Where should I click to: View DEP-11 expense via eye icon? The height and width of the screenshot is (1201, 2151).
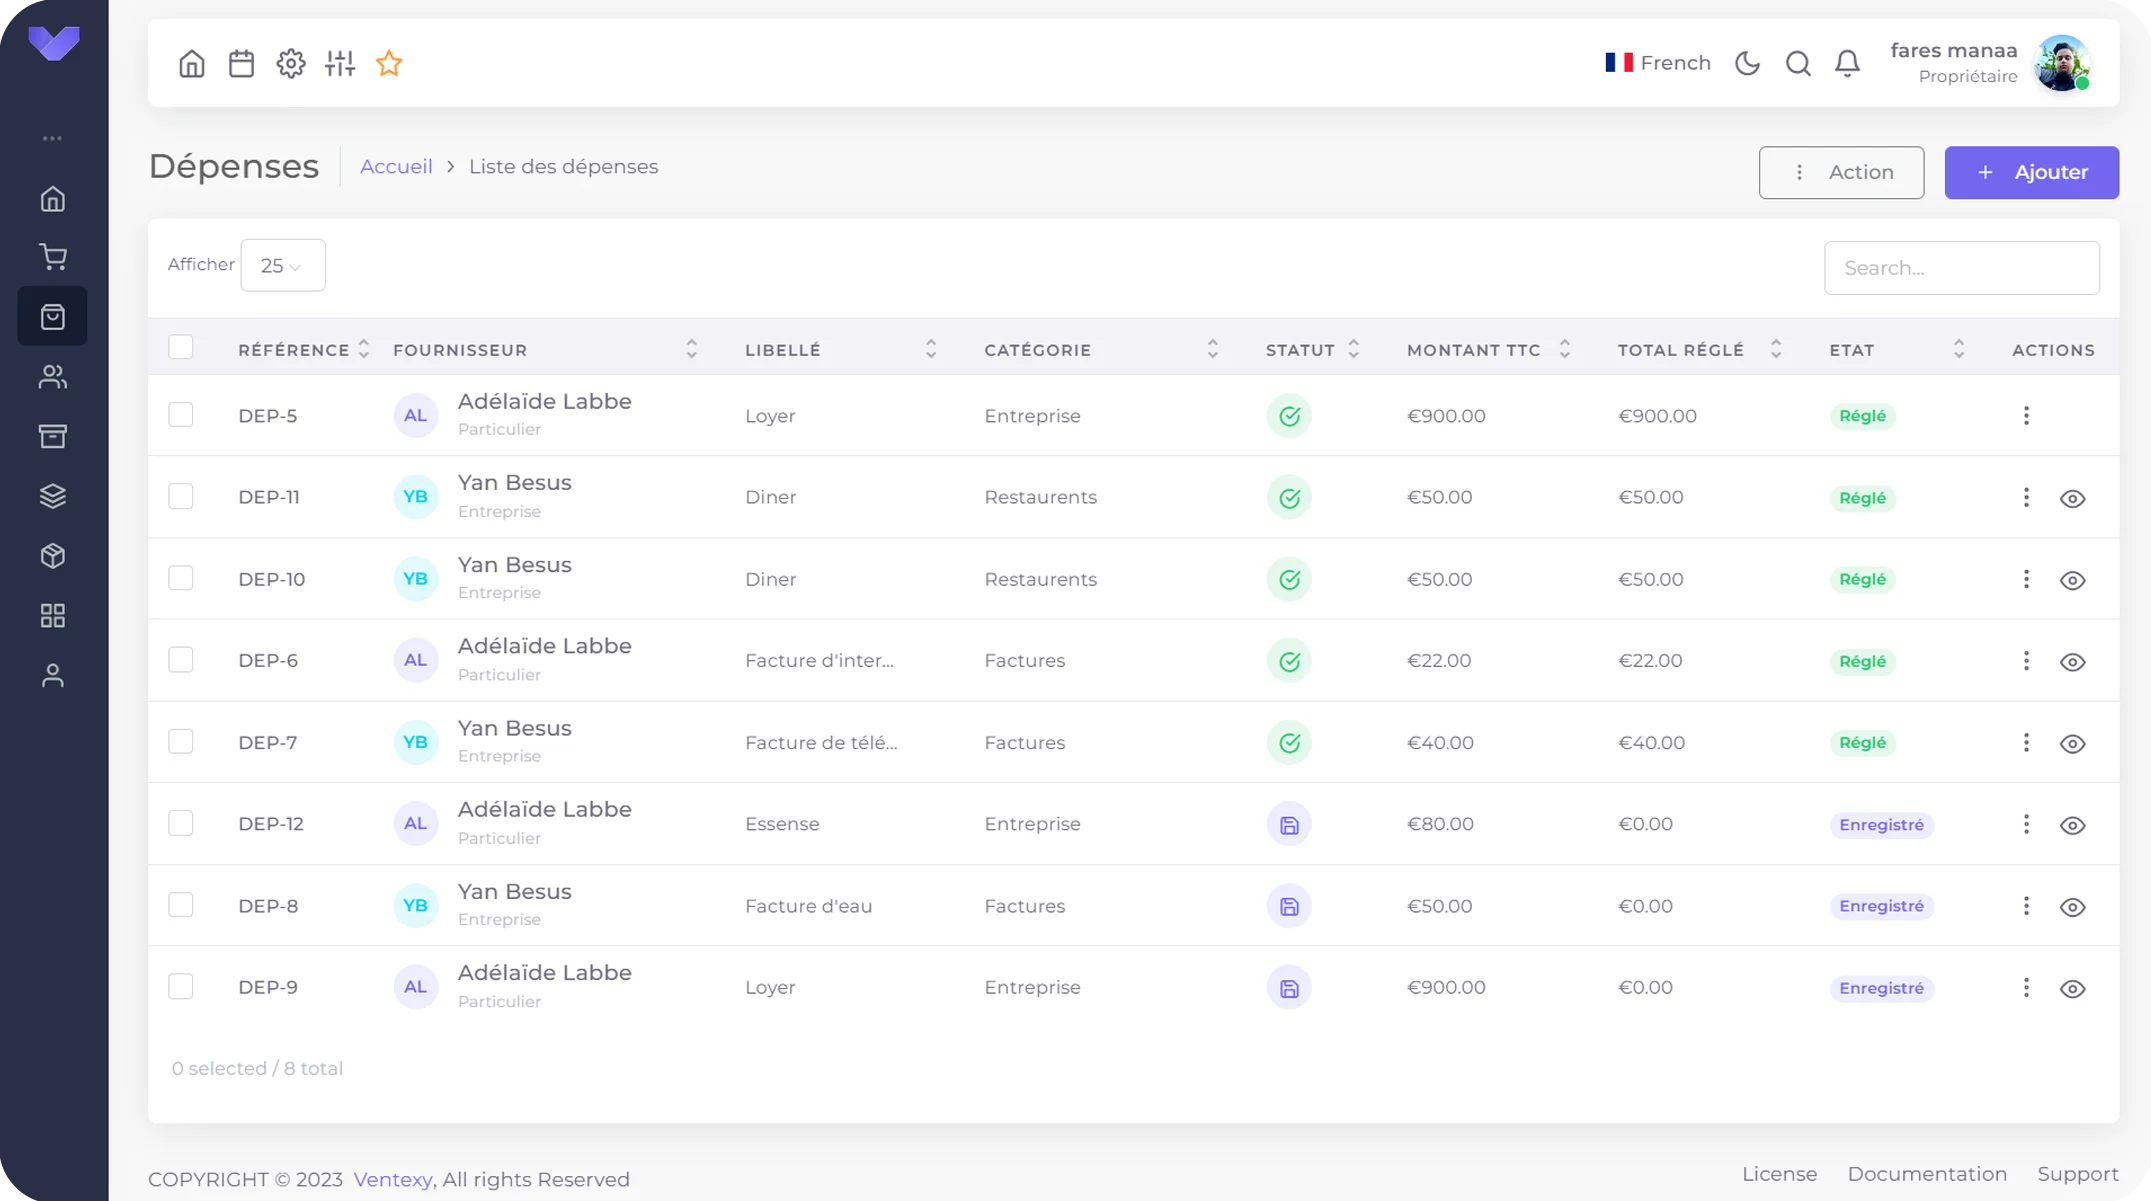(x=2072, y=498)
